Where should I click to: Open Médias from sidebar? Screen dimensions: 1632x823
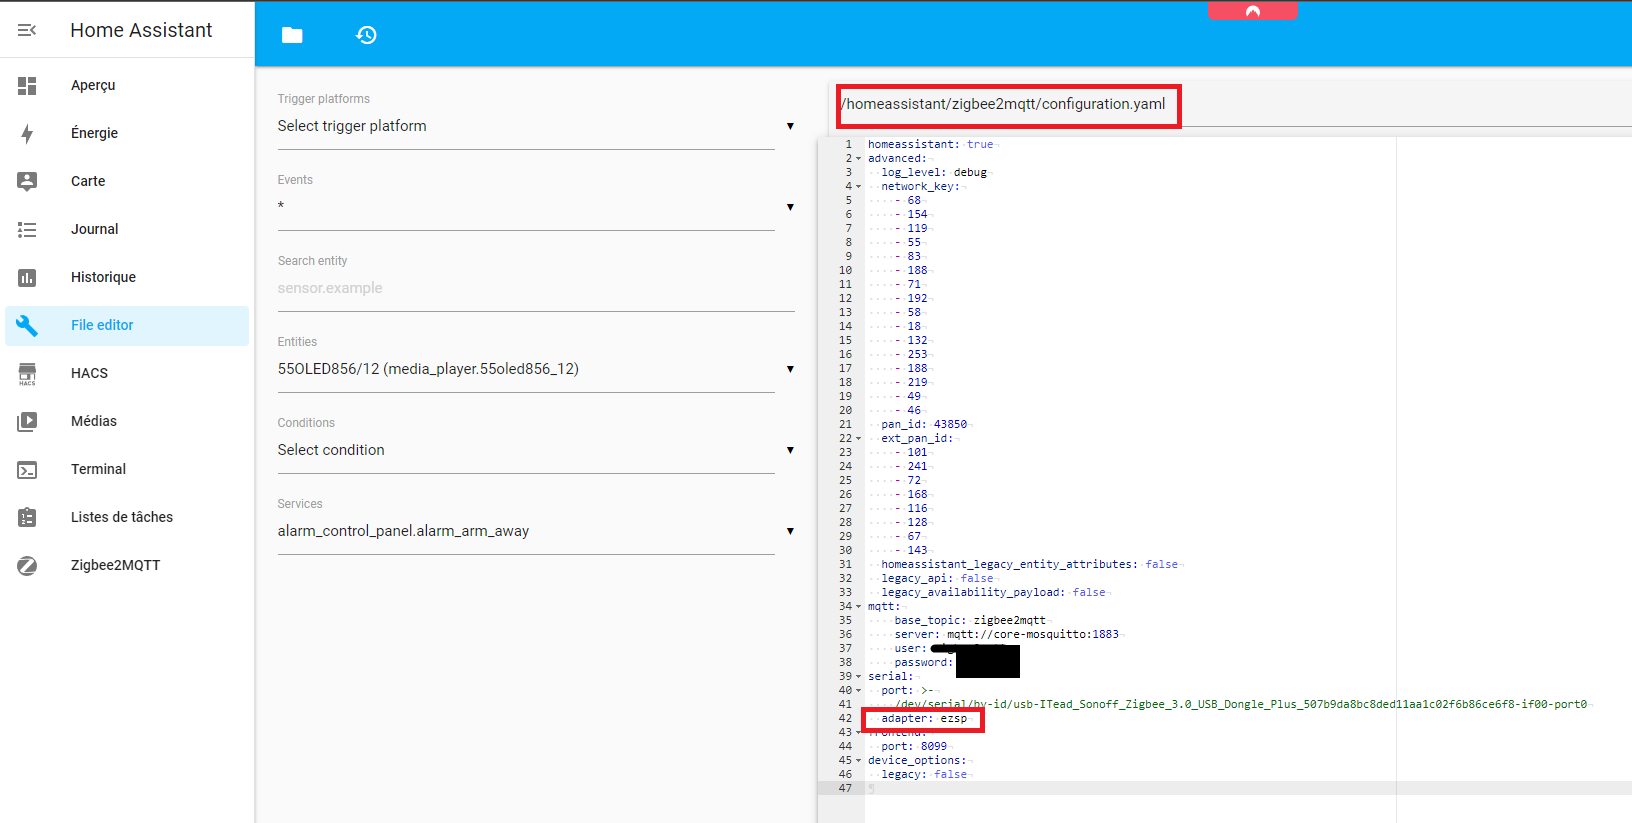click(x=94, y=421)
